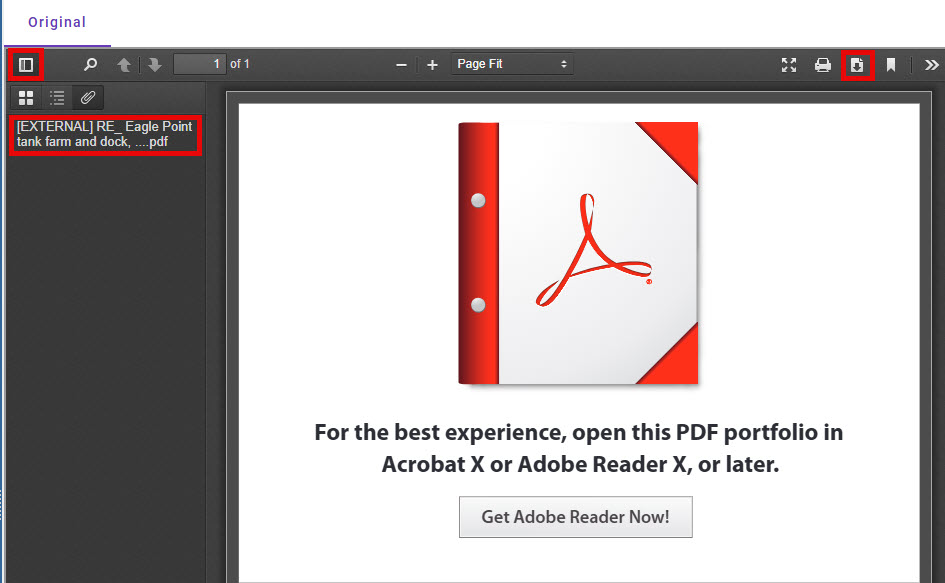Zoom out with the minus button
Screen dimensions: 945x583
click(401, 65)
